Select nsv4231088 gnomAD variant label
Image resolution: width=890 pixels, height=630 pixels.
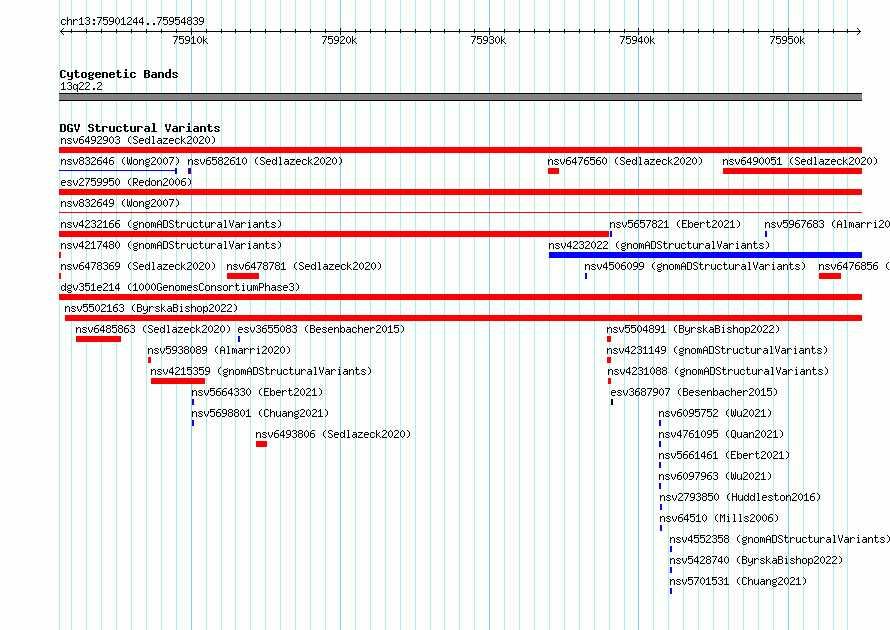[x=718, y=371]
